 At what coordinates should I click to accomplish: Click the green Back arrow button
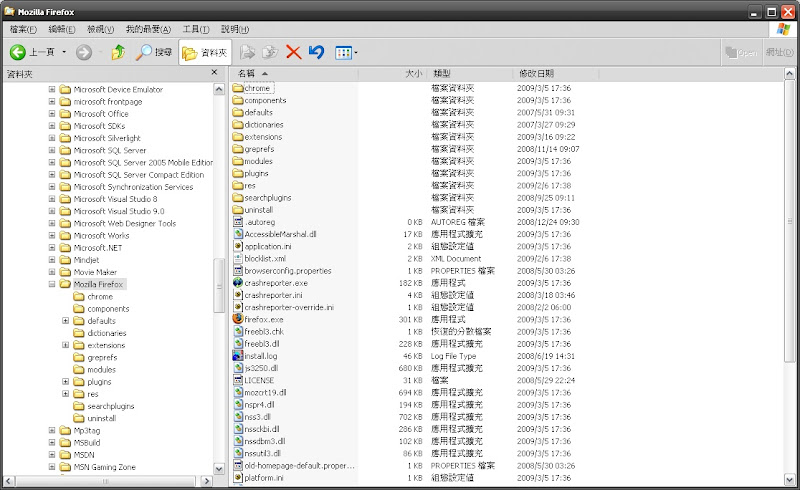[17, 52]
